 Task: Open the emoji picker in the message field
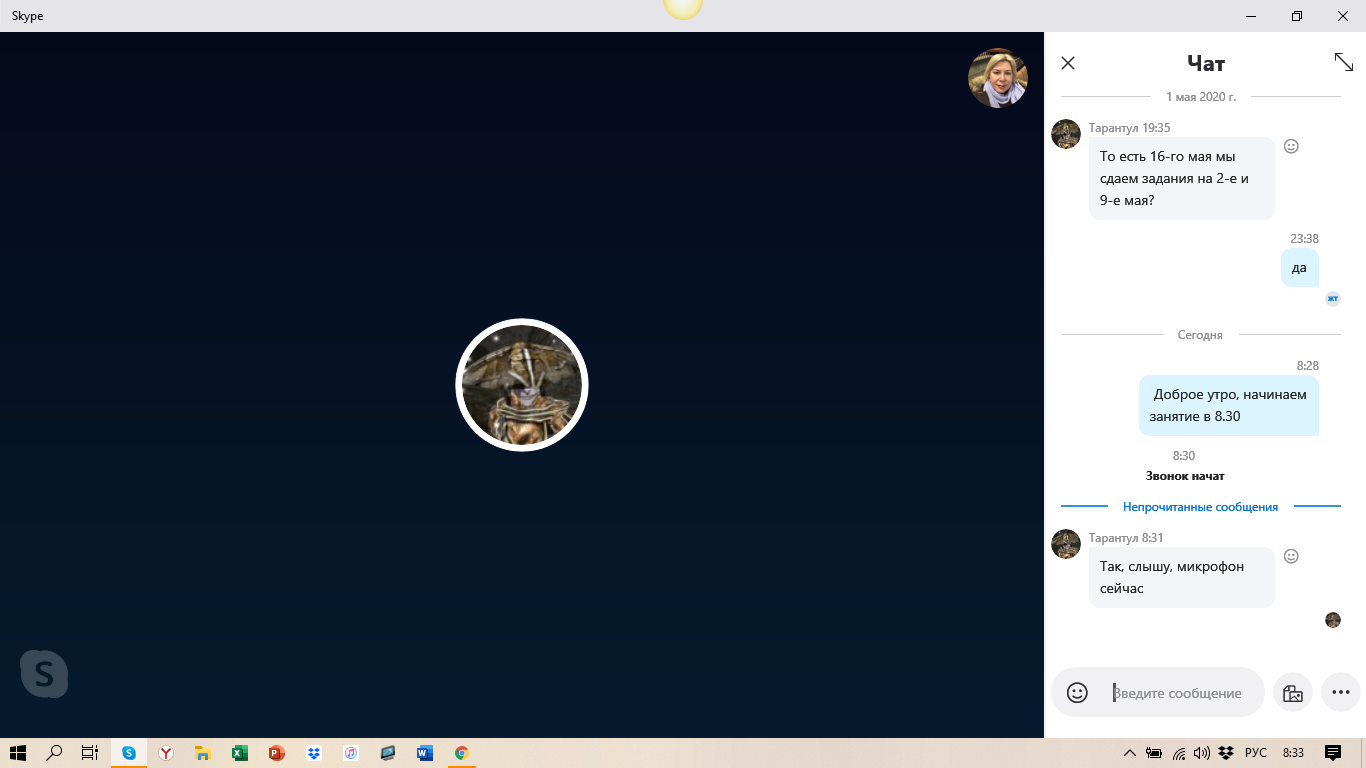(x=1077, y=693)
